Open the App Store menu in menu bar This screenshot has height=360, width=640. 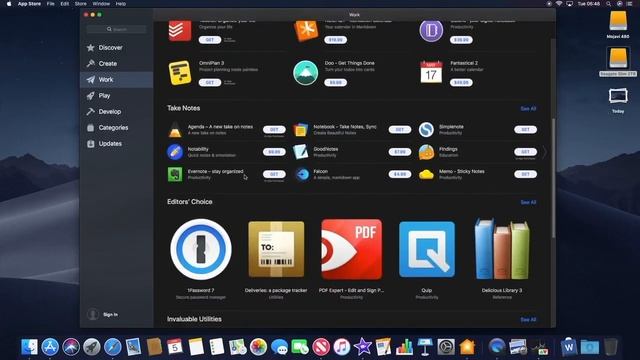pyautogui.click(x=29, y=4)
